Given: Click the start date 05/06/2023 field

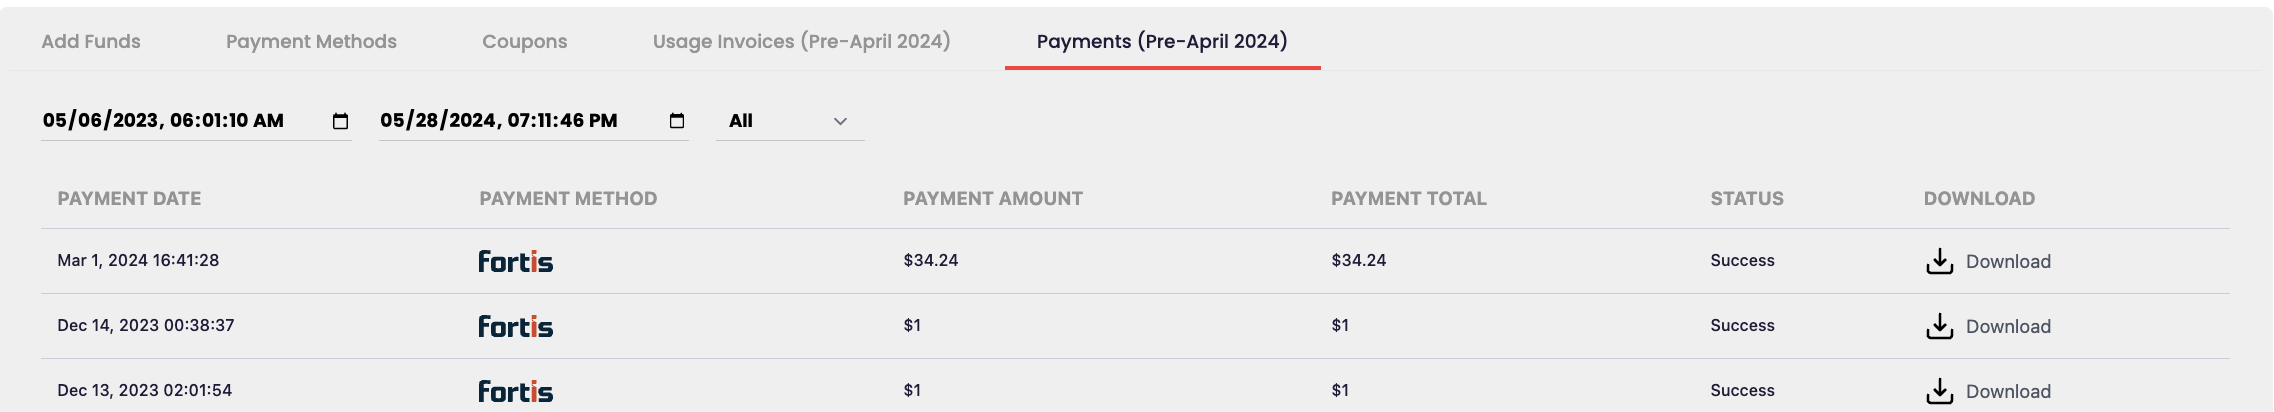Looking at the screenshot, I should pyautogui.click(x=163, y=121).
